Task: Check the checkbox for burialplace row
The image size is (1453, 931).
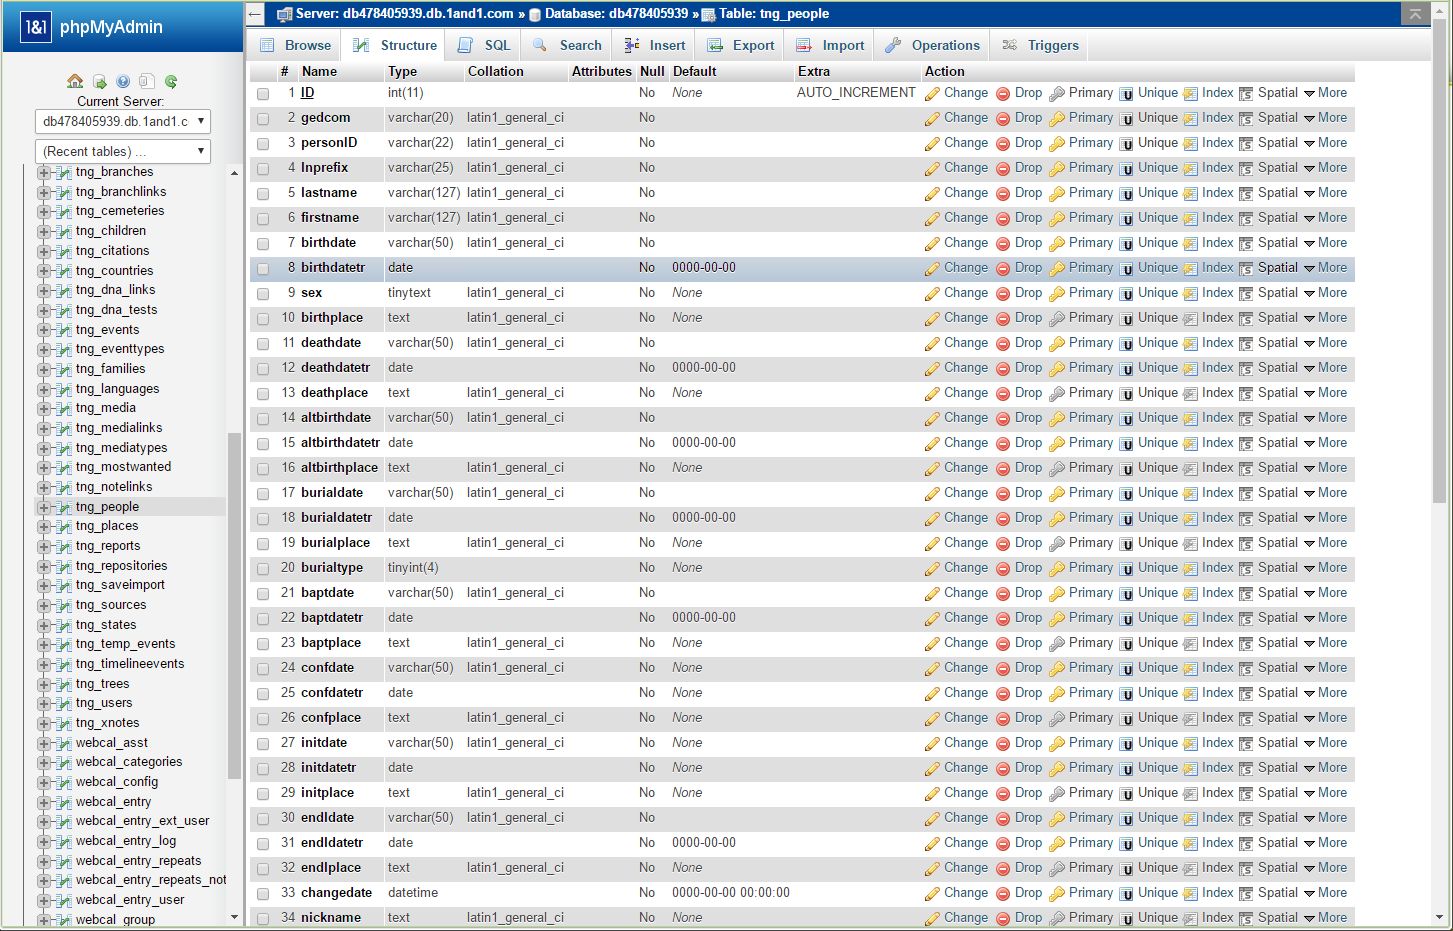Action: pyautogui.click(x=263, y=543)
